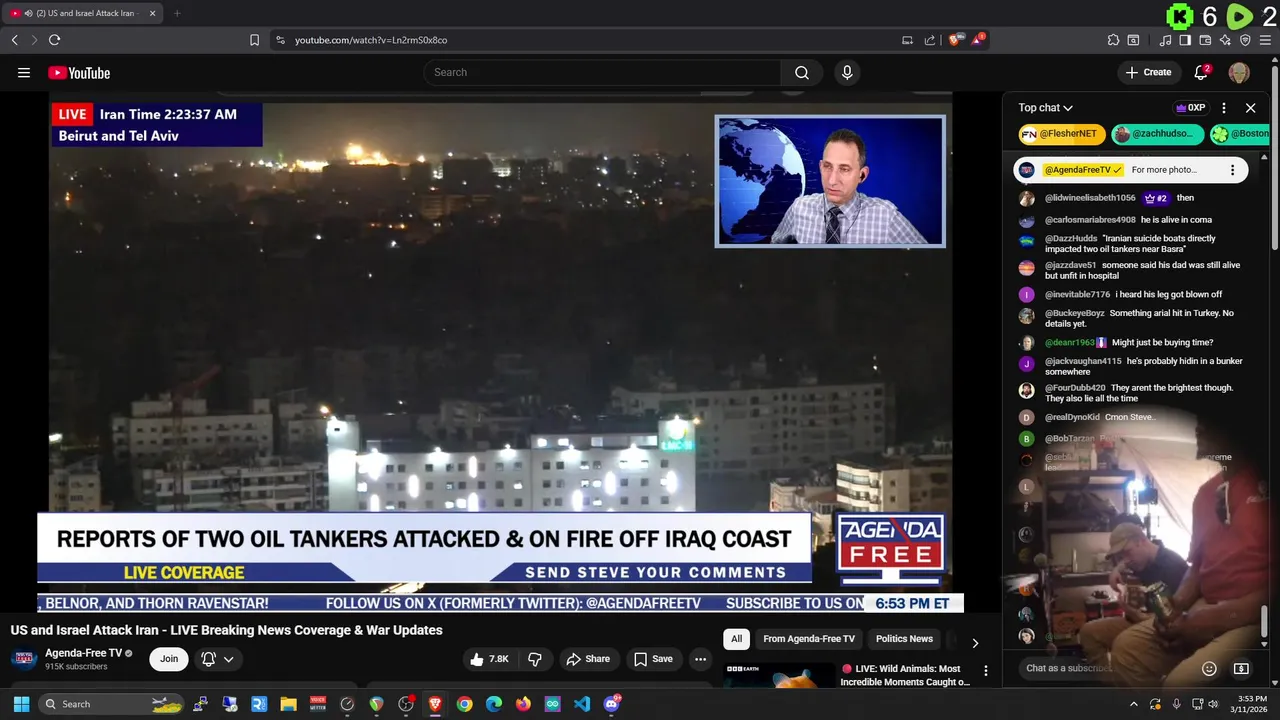Open Visual Studio Code from taskbar
Viewport: 1280px width, 720px height.
[582, 704]
